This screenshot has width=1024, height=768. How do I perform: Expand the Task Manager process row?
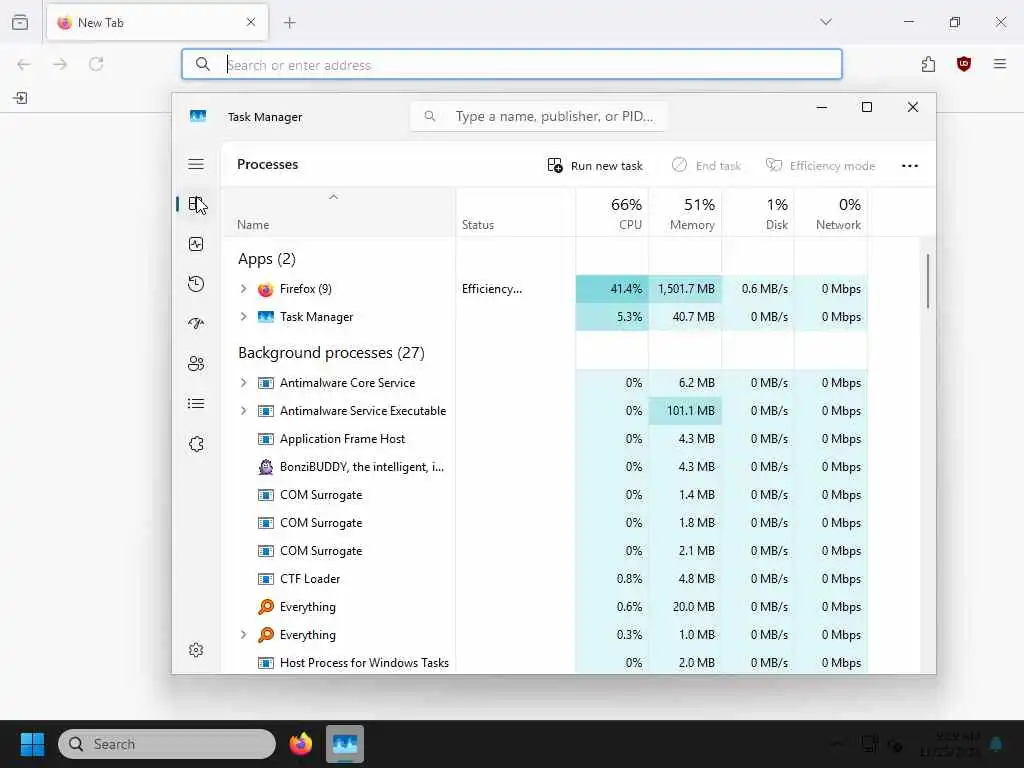tap(243, 317)
